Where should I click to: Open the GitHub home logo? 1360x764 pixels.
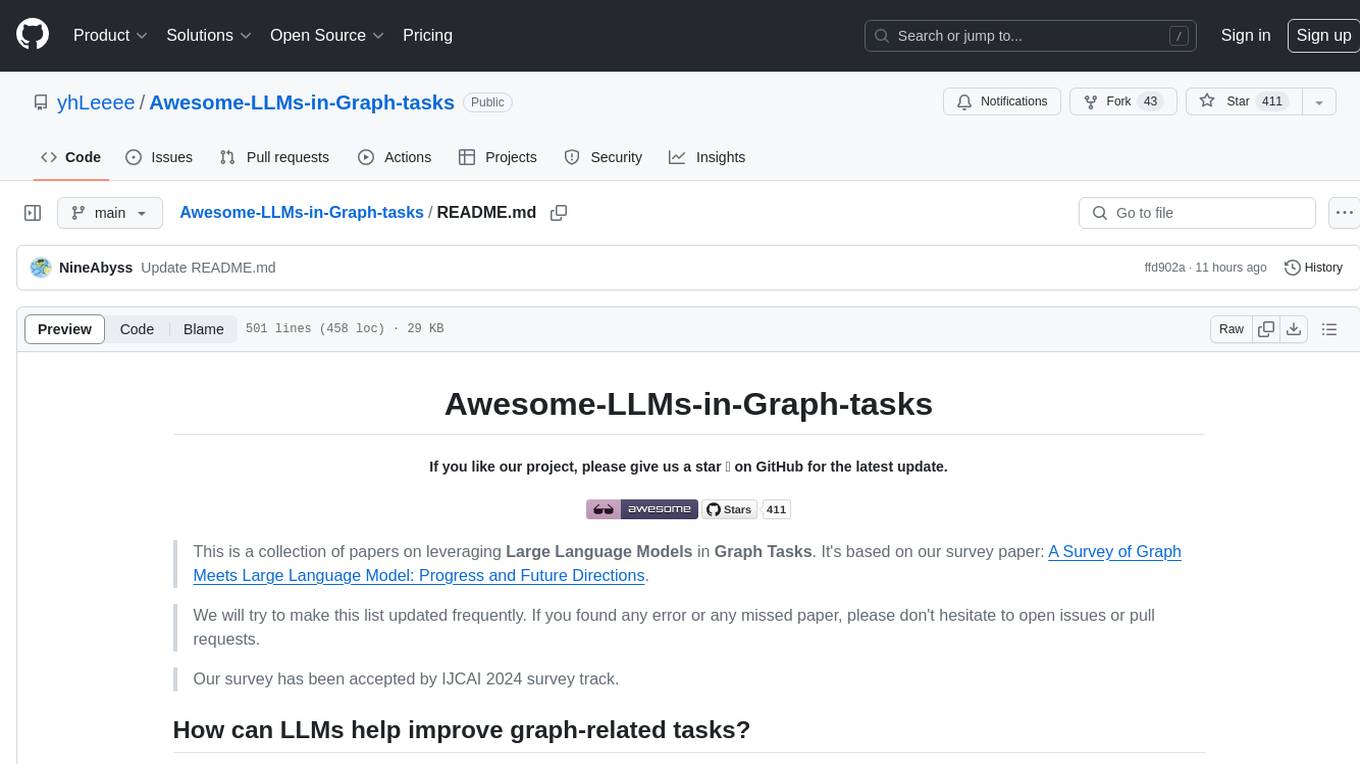coord(32,35)
